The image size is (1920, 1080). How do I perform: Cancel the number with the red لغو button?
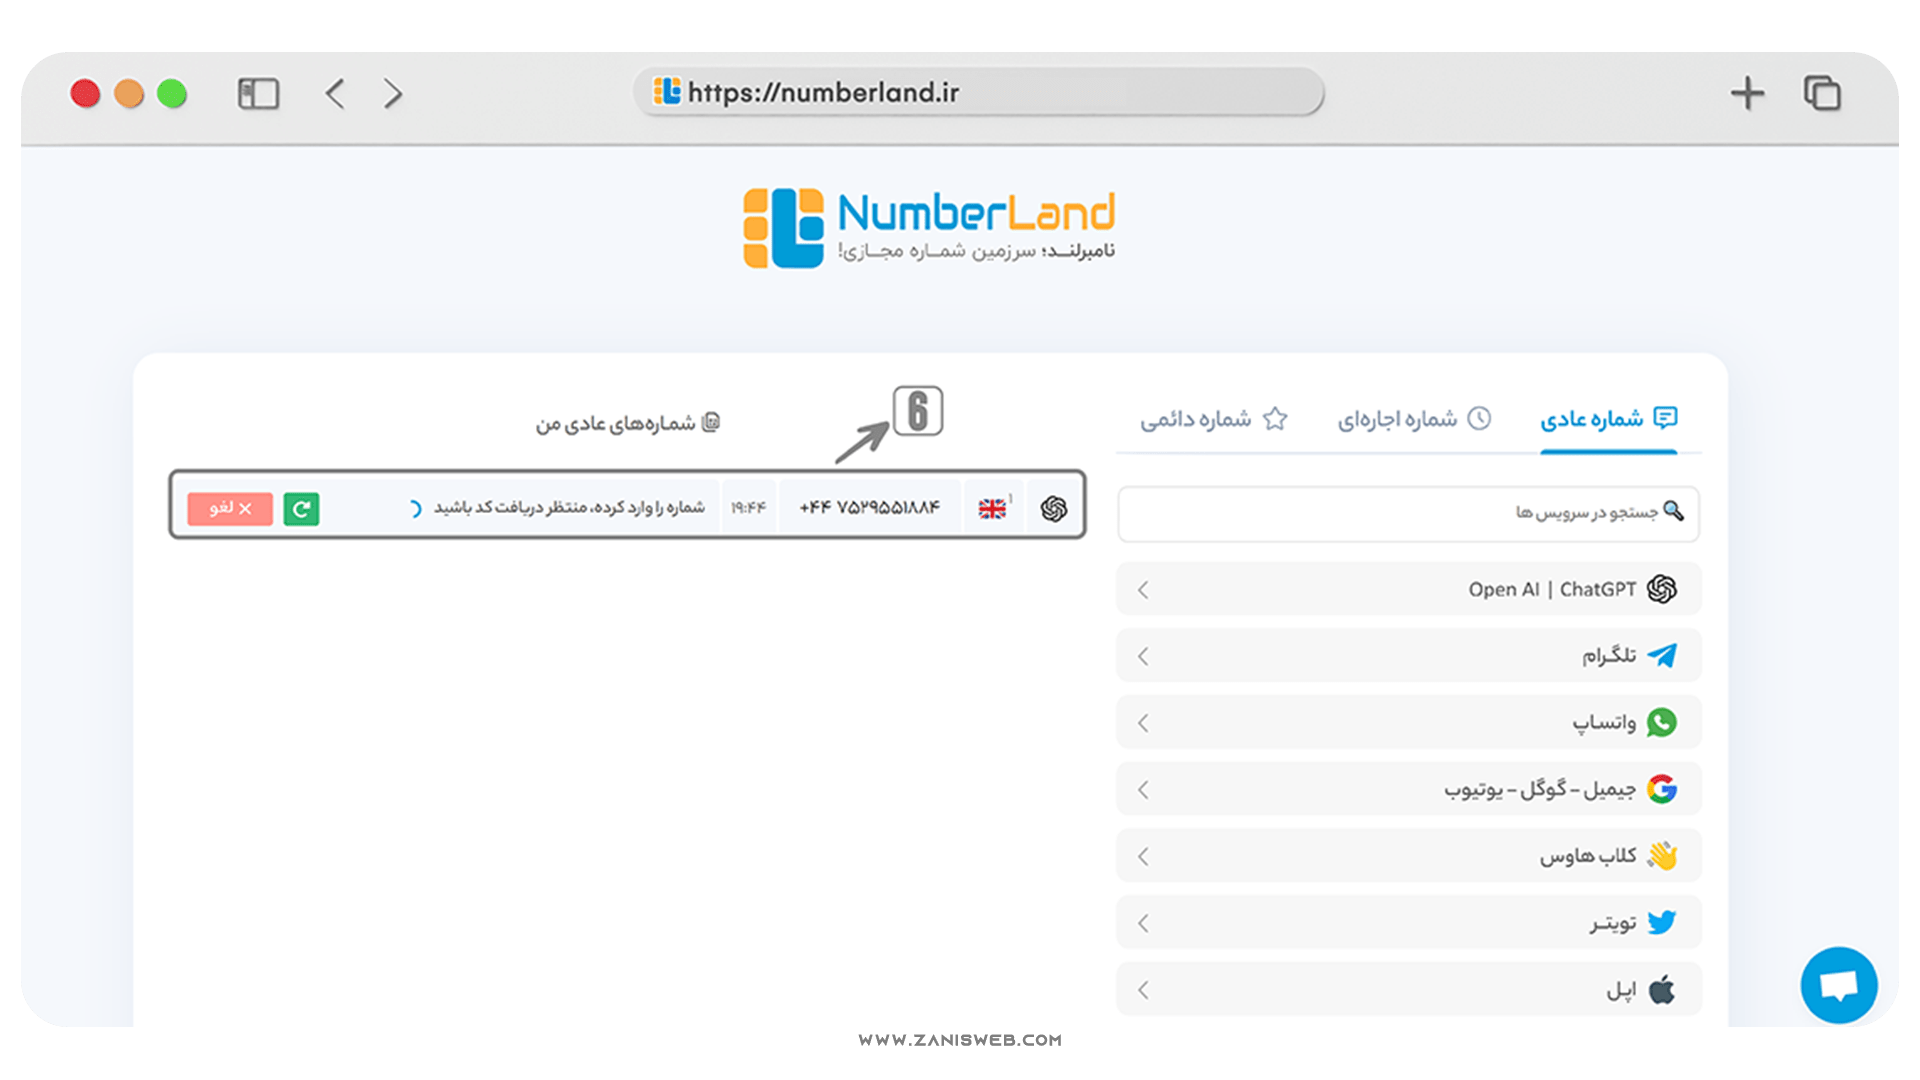230,509
